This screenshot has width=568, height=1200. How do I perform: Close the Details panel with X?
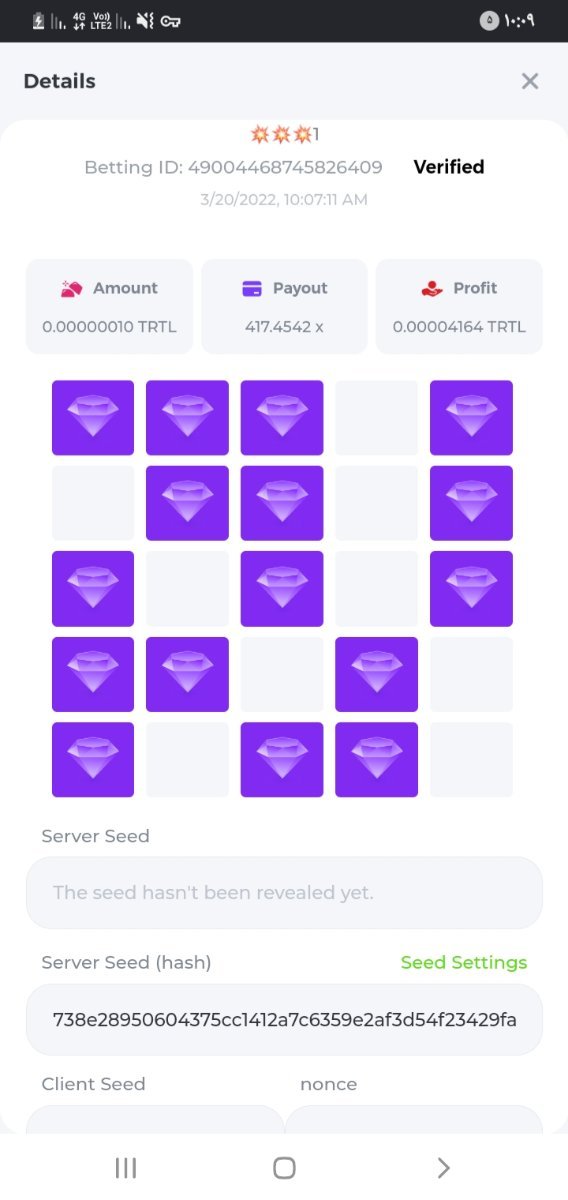[530, 81]
